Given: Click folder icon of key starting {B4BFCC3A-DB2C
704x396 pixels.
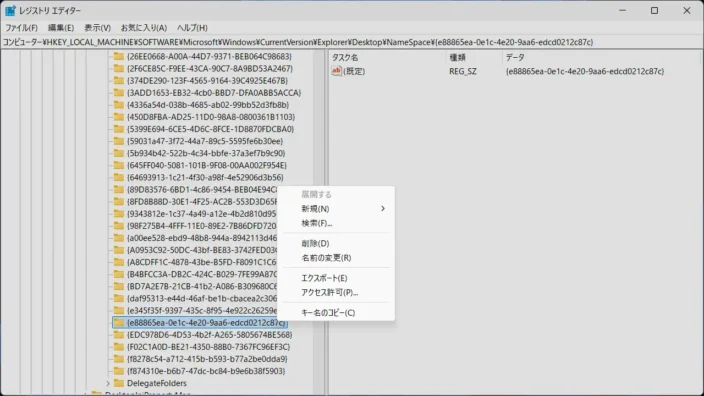Looking at the screenshot, I should pyautogui.click(x=119, y=274).
